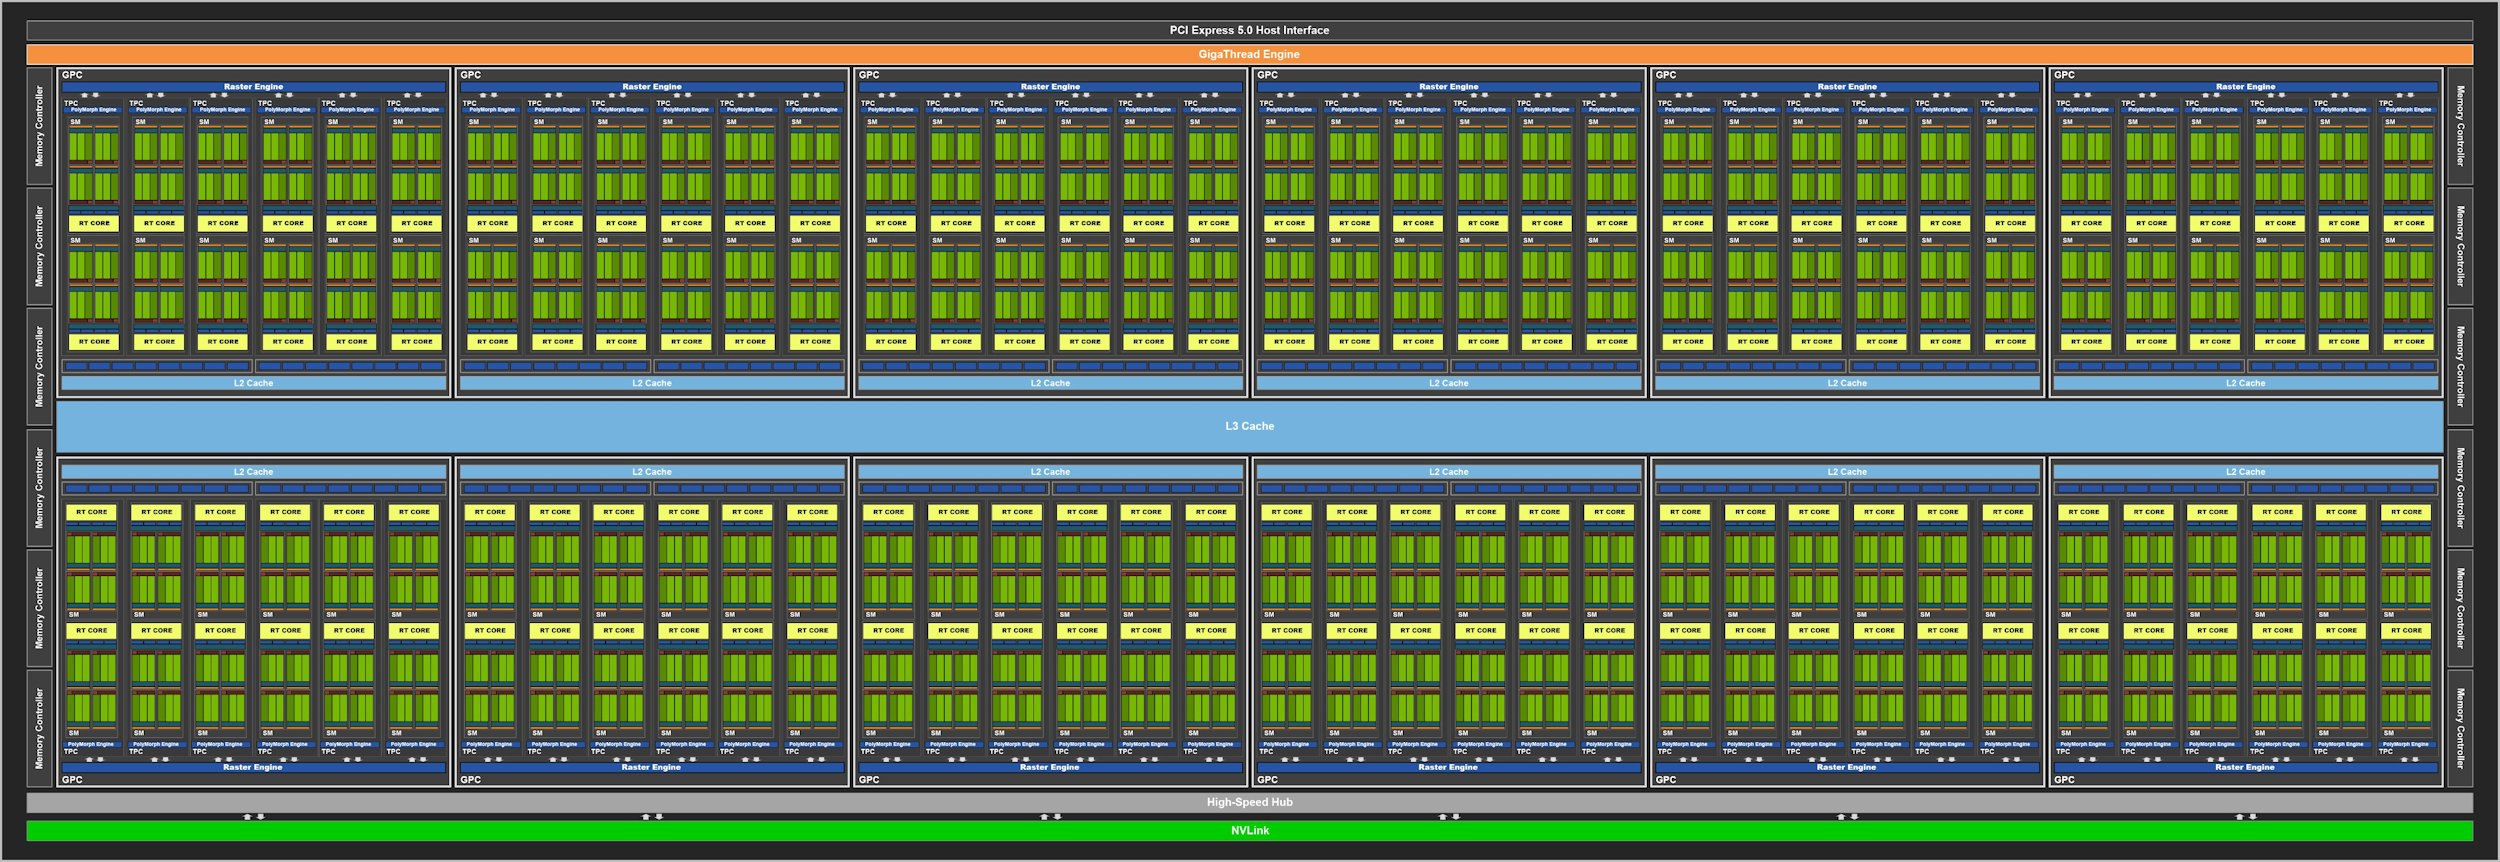Select the orange GigaThread Engine bar
Image resolution: width=2500 pixels, height=862 pixels.
coord(1249,54)
